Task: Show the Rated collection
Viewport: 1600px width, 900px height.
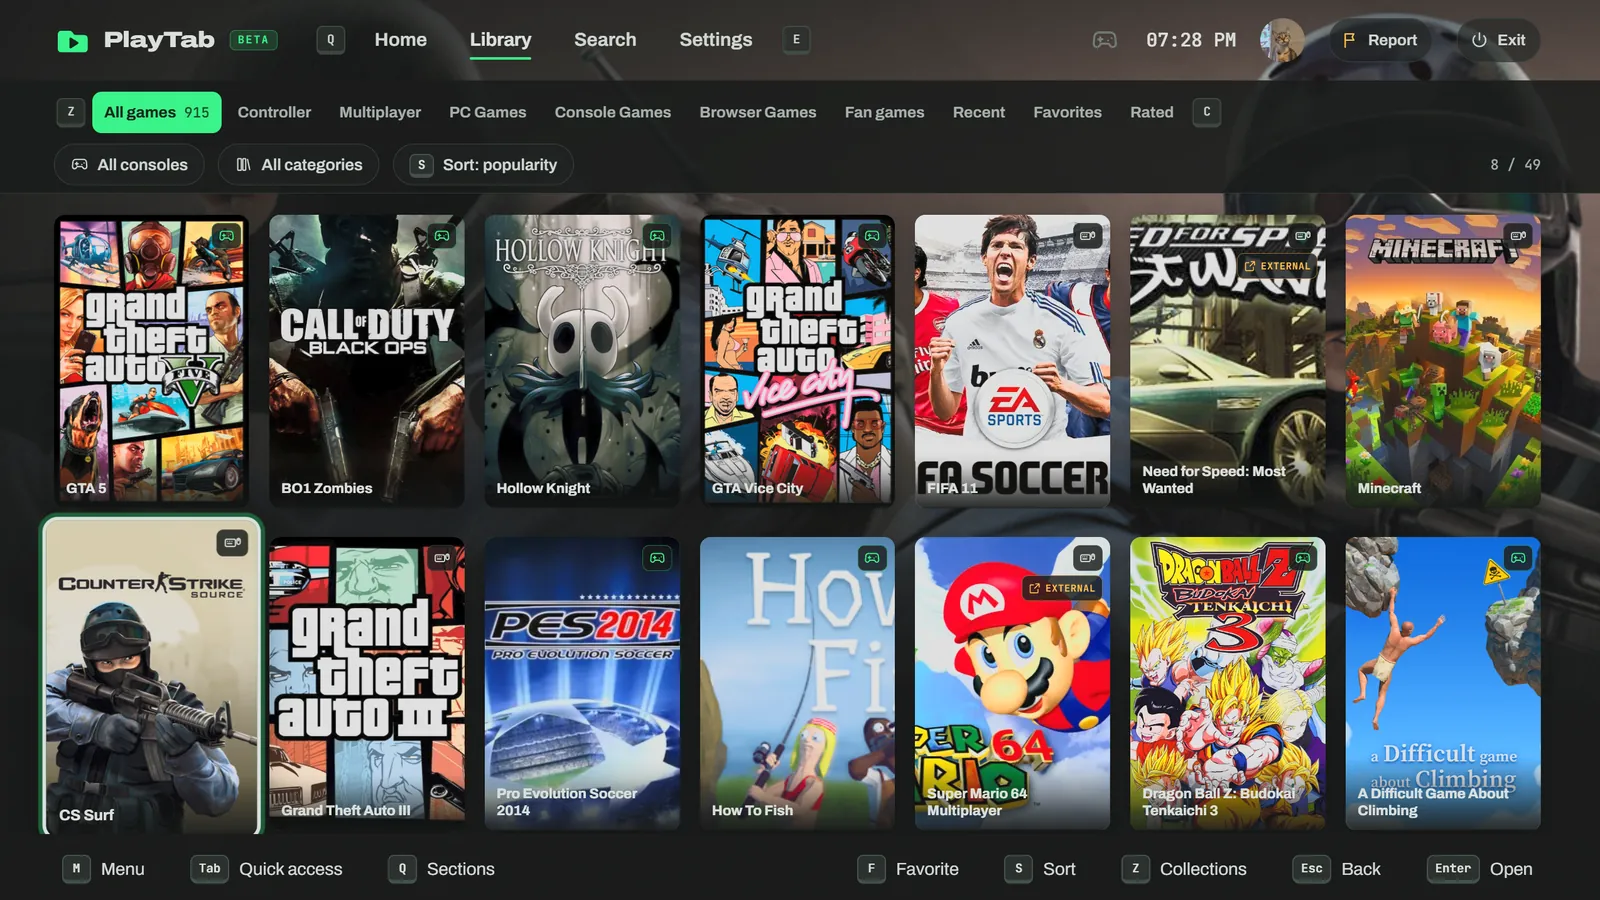Action: pyautogui.click(x=1152, y=112)
